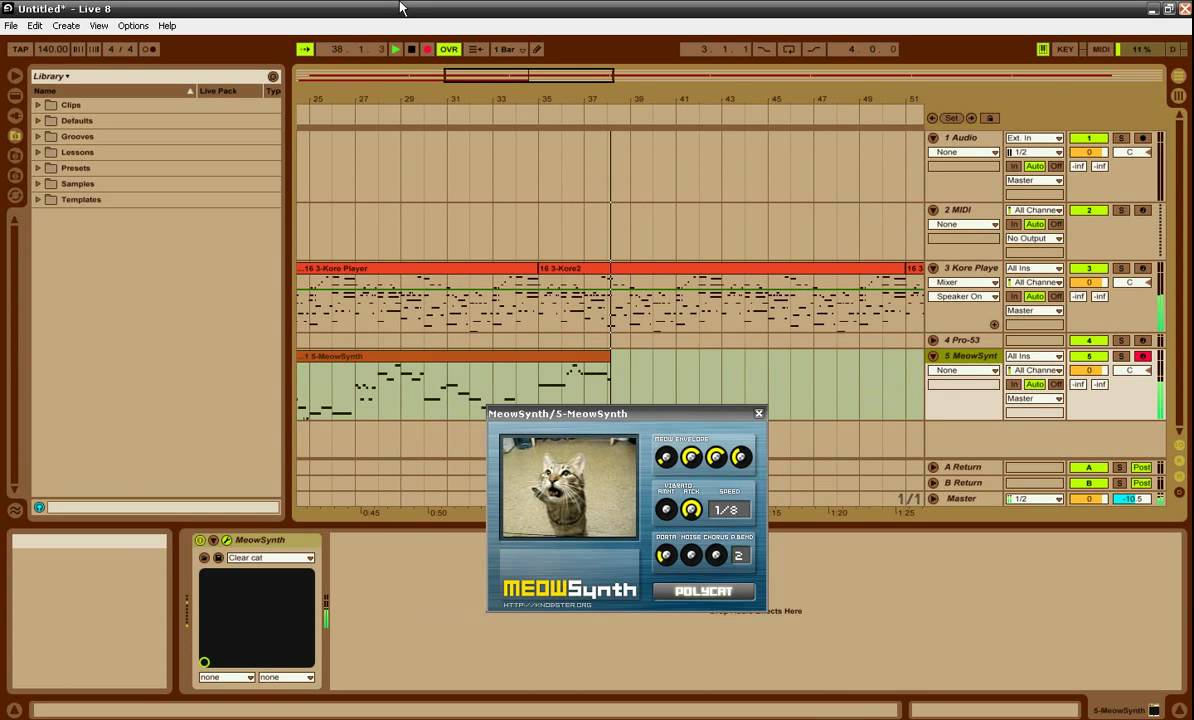The height and width of the screenshot is (720, 1194).
Task: Arm the global Record button in transport
Action: coord(427,49)
